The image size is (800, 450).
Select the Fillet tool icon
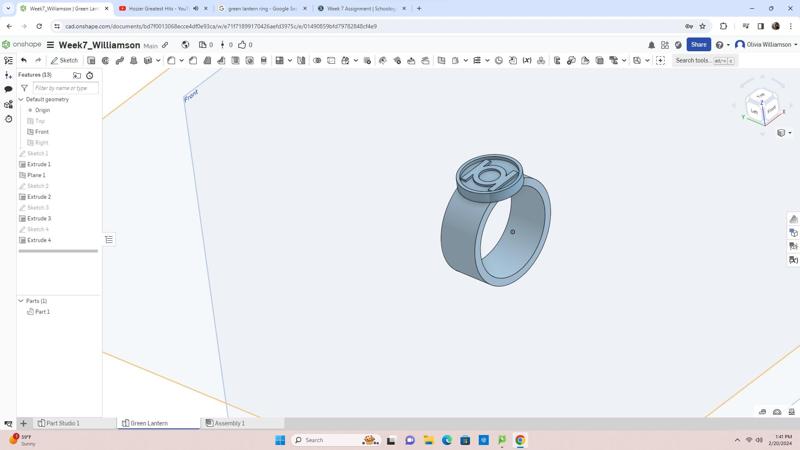point(171,60)
